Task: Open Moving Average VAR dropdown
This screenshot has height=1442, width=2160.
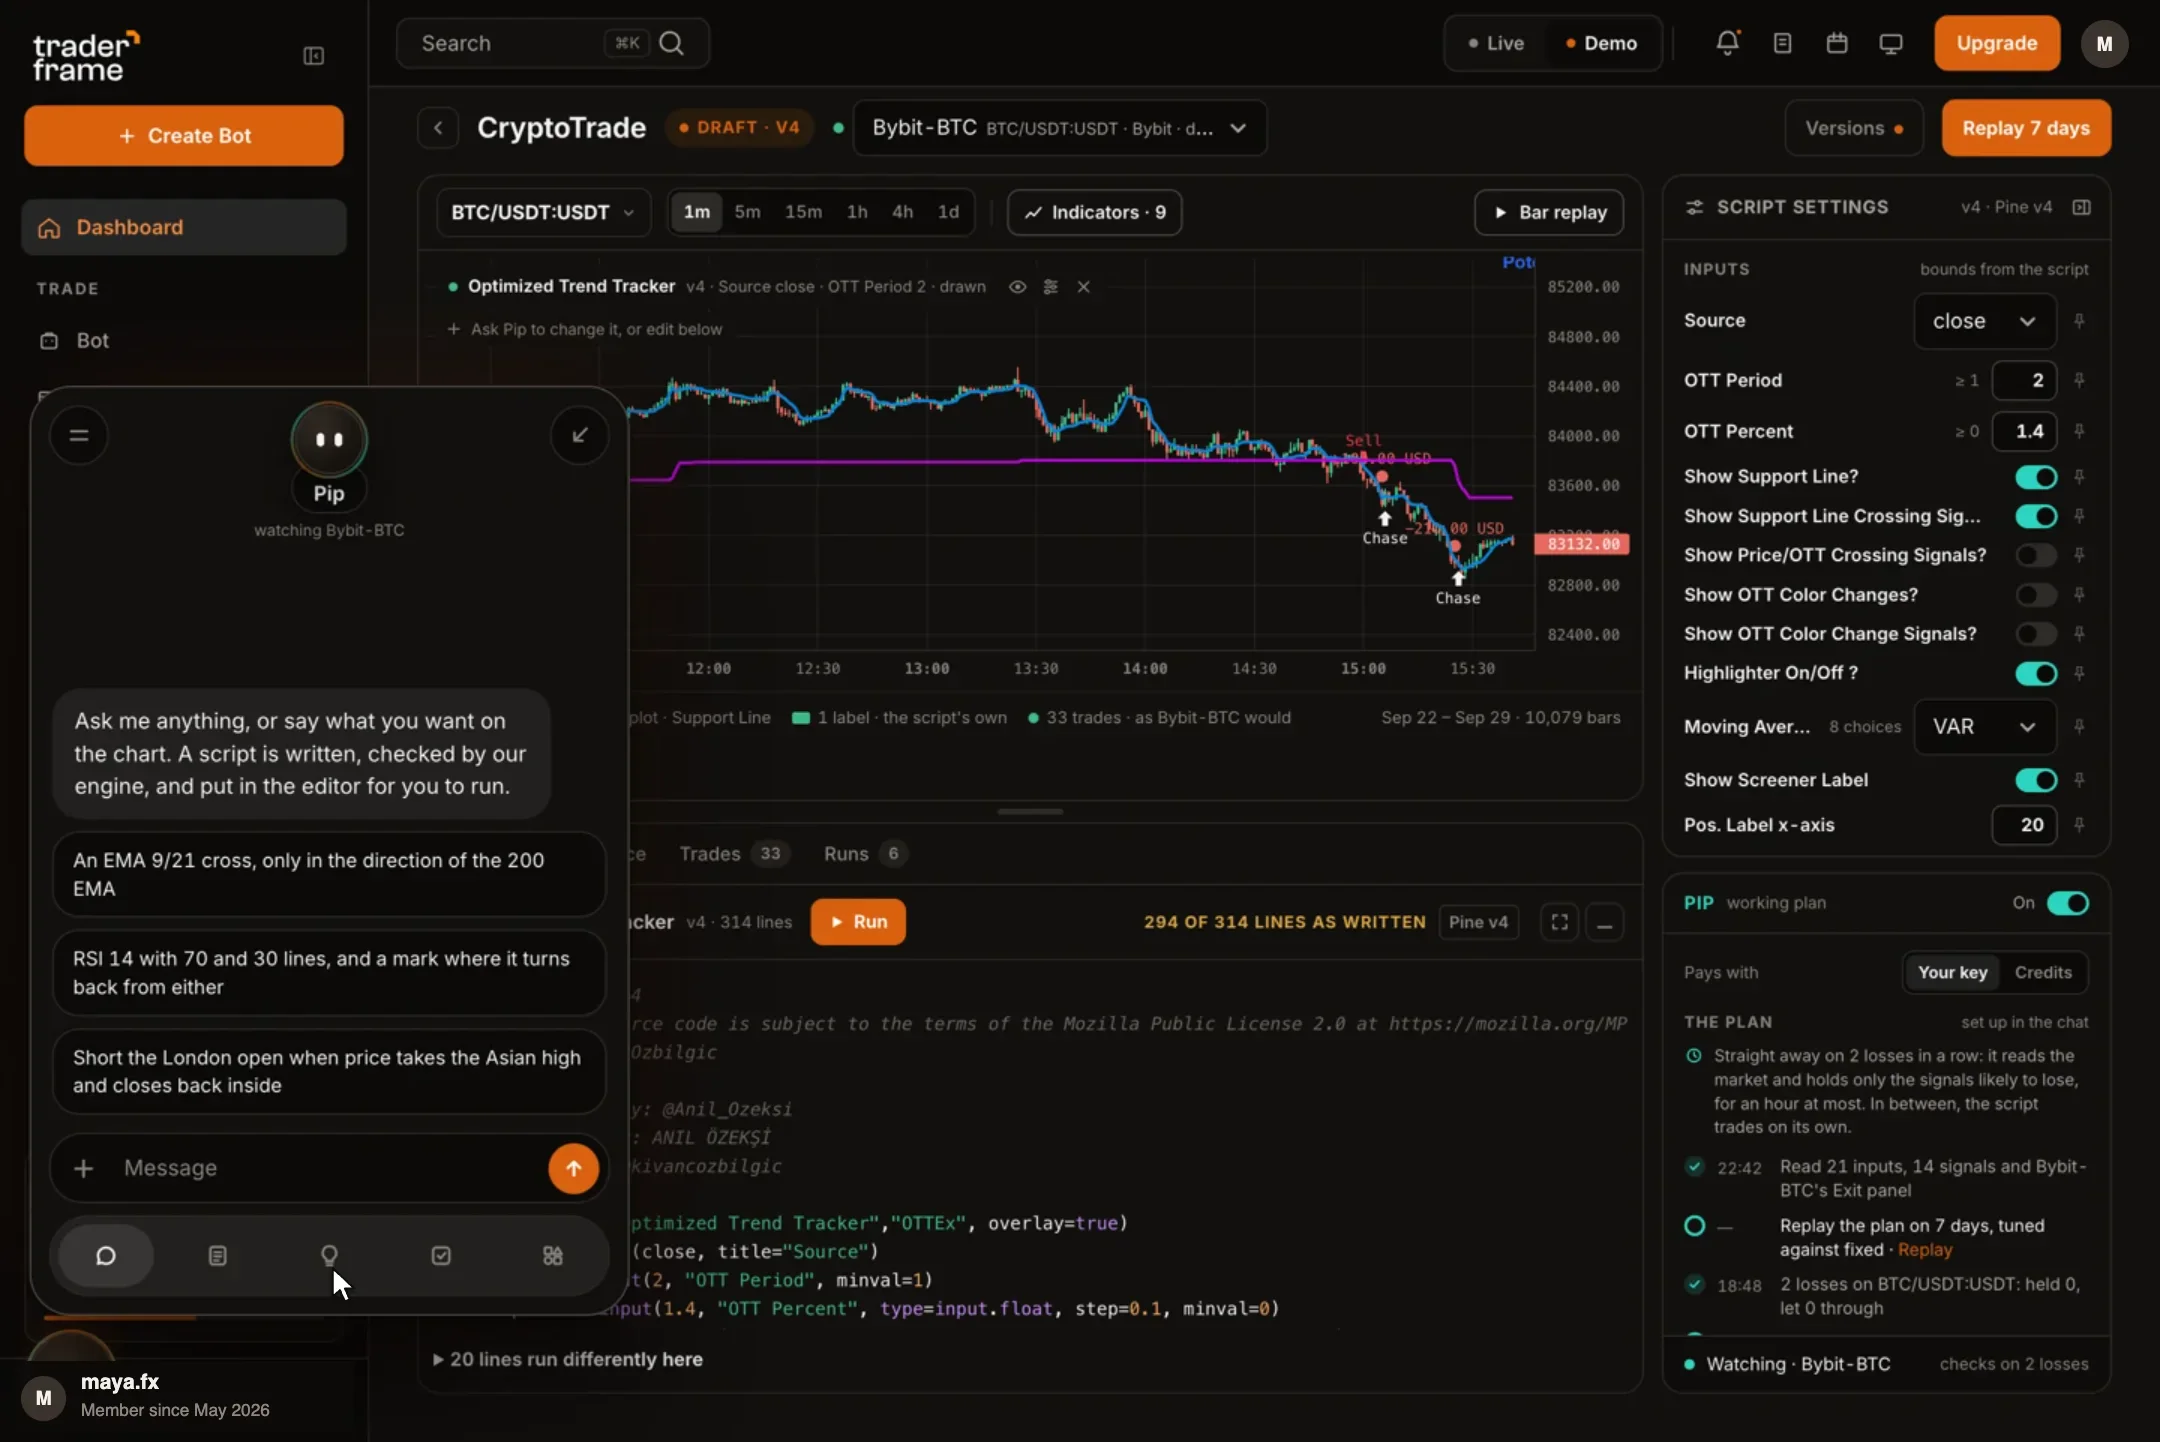Action: 1985,727
